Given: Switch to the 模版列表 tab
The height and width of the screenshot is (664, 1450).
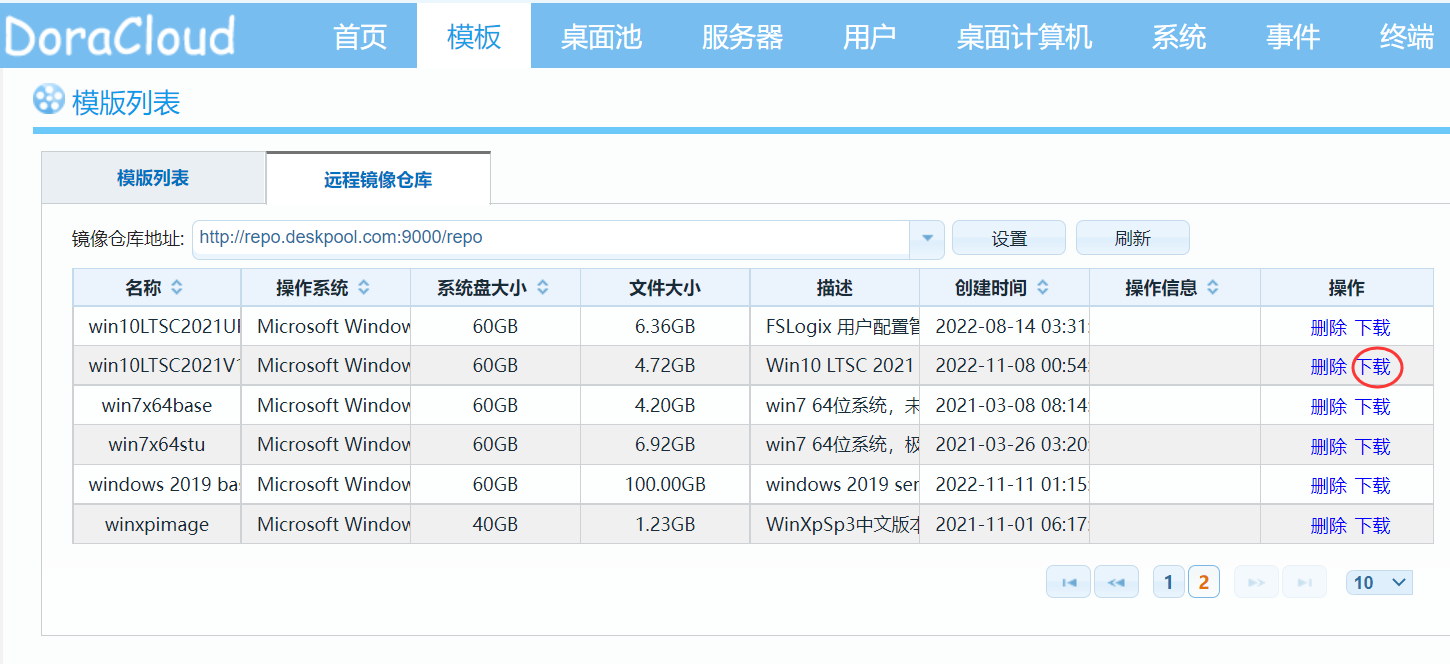Looking at the screenshot, I should click(152, 177).
